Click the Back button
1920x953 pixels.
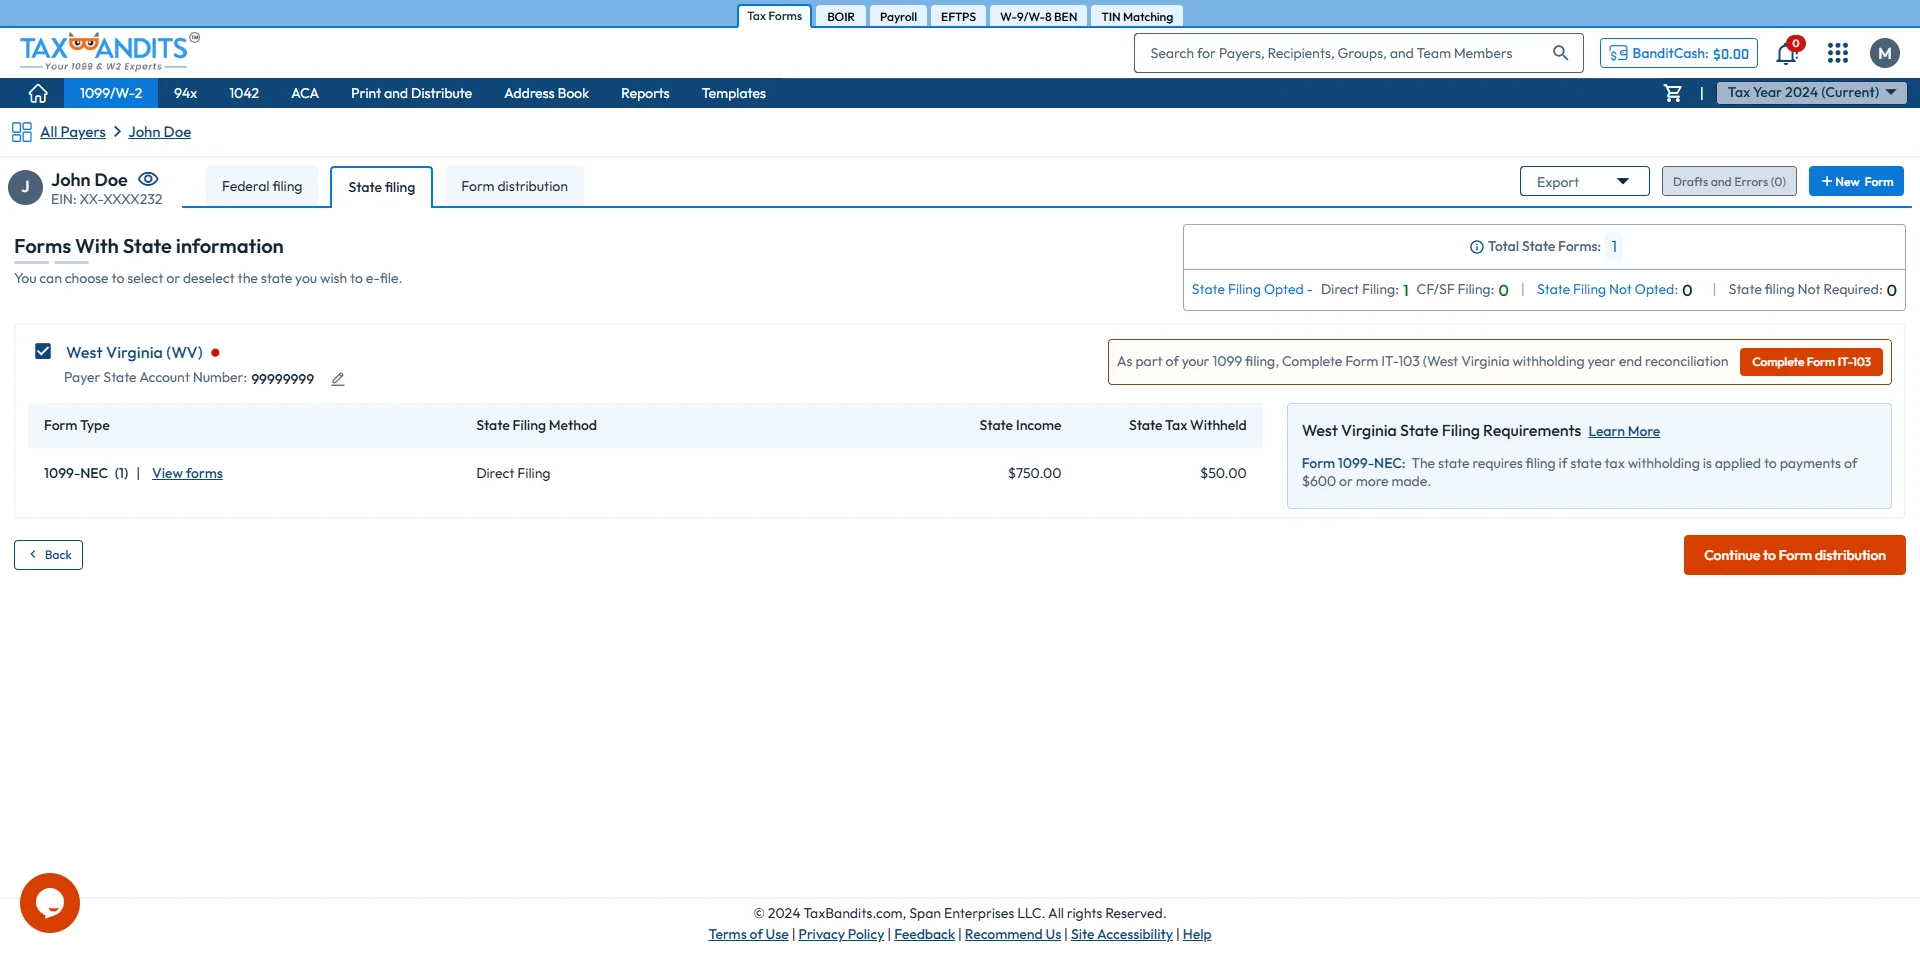(x=48, y=555)
